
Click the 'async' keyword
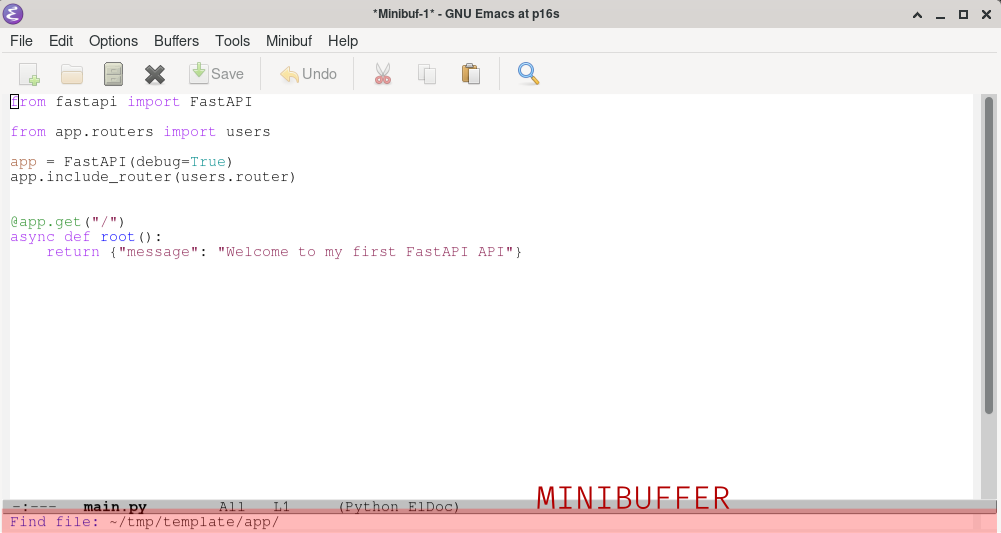tap(33, 237)
